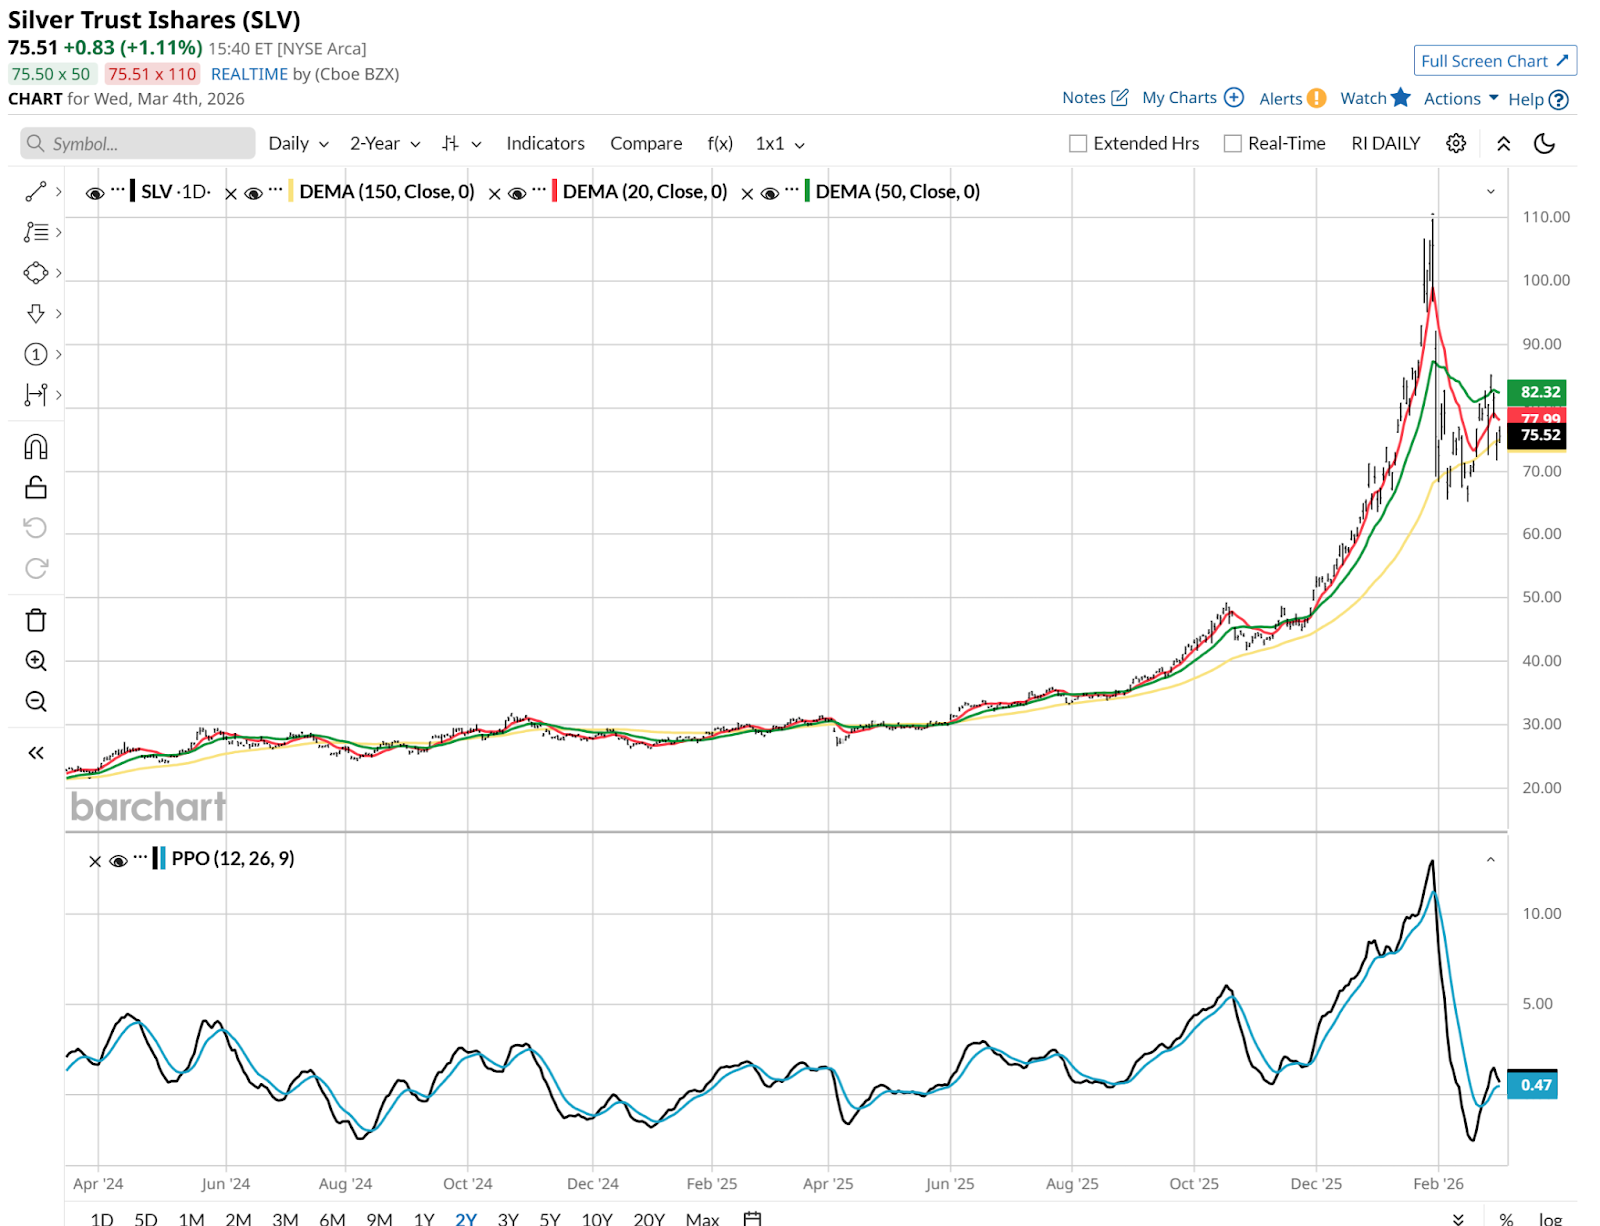Open Notes for this symbol

(x=1095, y=97)
